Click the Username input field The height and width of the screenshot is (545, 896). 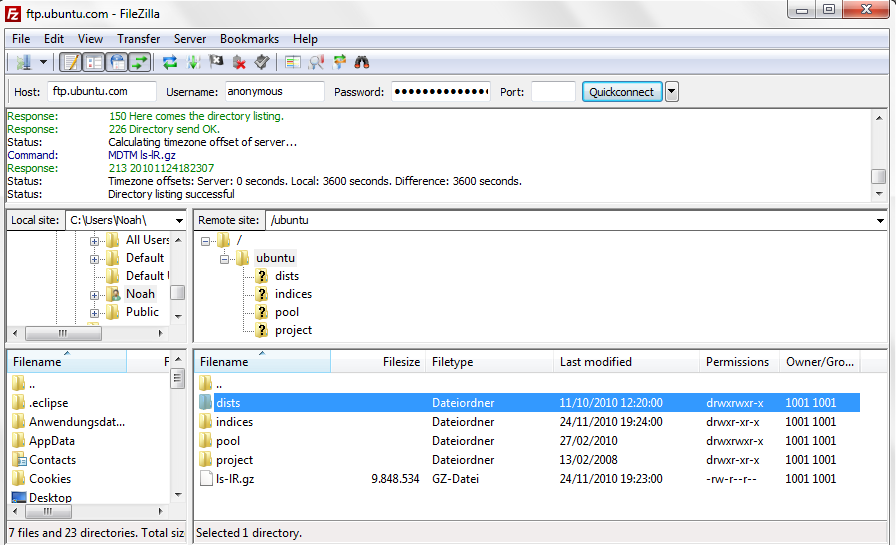(x=274, y=91)
